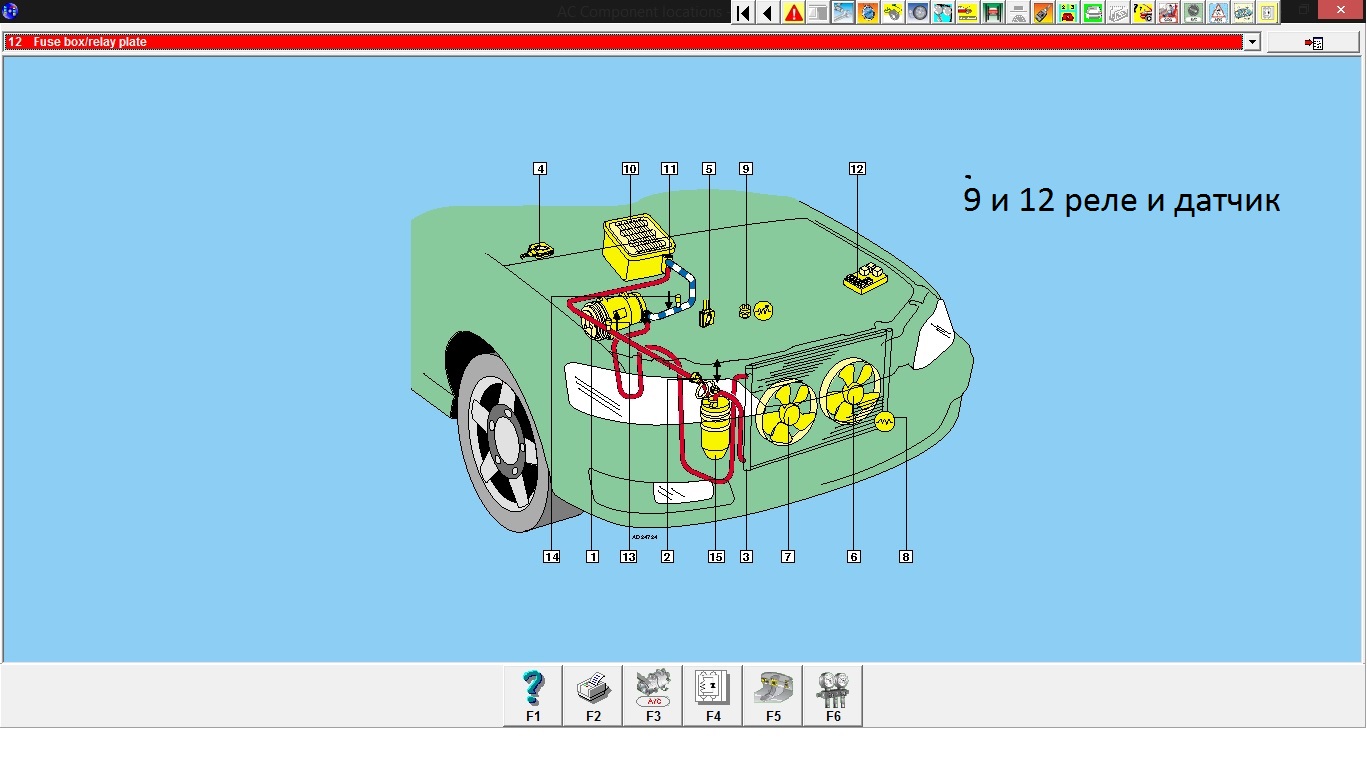Screen dimensions: 1367x772
Task: Open the F6 manifold pressure gauges button
Action: point(833,695)
